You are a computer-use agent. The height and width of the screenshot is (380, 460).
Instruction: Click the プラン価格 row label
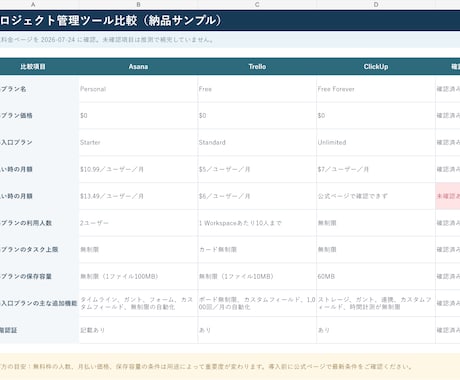[x=39, y=116]
